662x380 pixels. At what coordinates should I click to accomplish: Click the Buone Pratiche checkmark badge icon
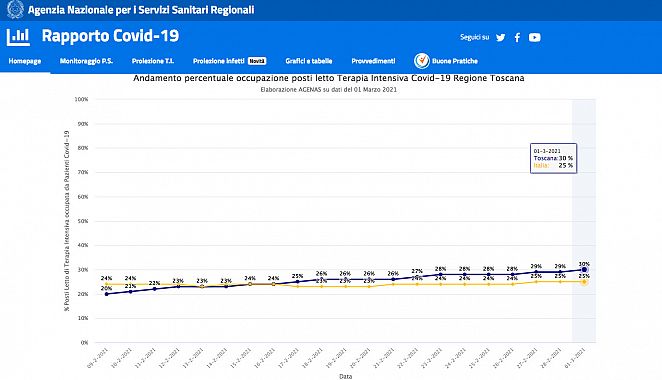coord(422,61)
